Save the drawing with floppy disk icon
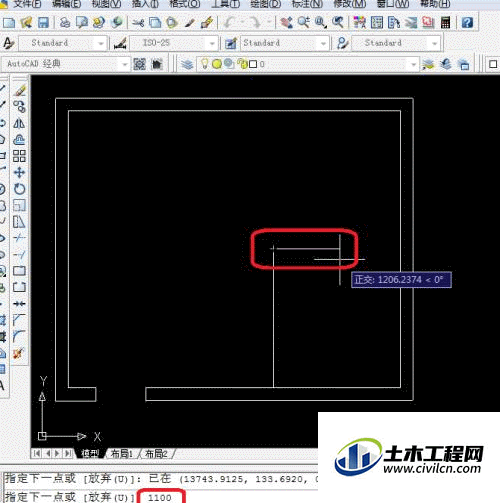 click(x=43, y=23)
